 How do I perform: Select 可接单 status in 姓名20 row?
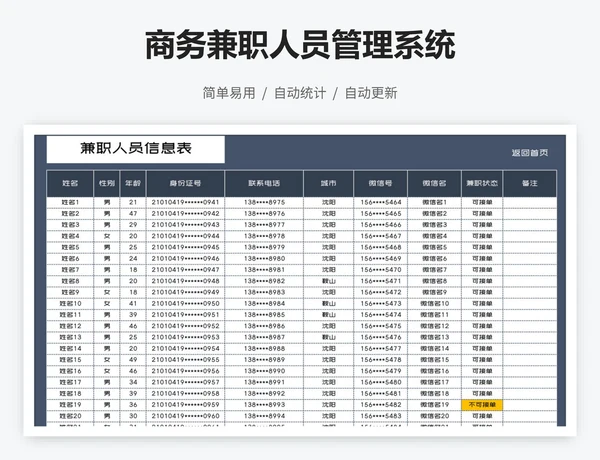[482, 416]
